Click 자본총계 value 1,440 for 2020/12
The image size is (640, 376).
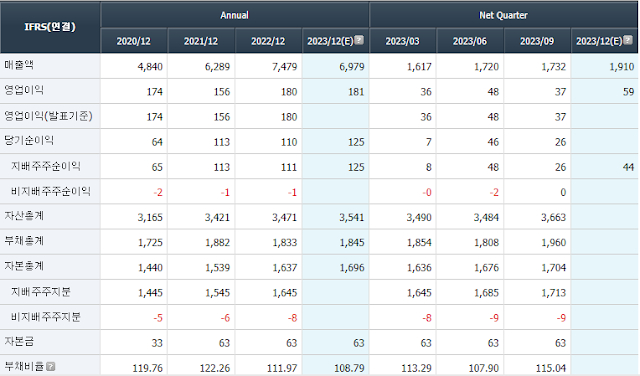click(x=150, y=268)
